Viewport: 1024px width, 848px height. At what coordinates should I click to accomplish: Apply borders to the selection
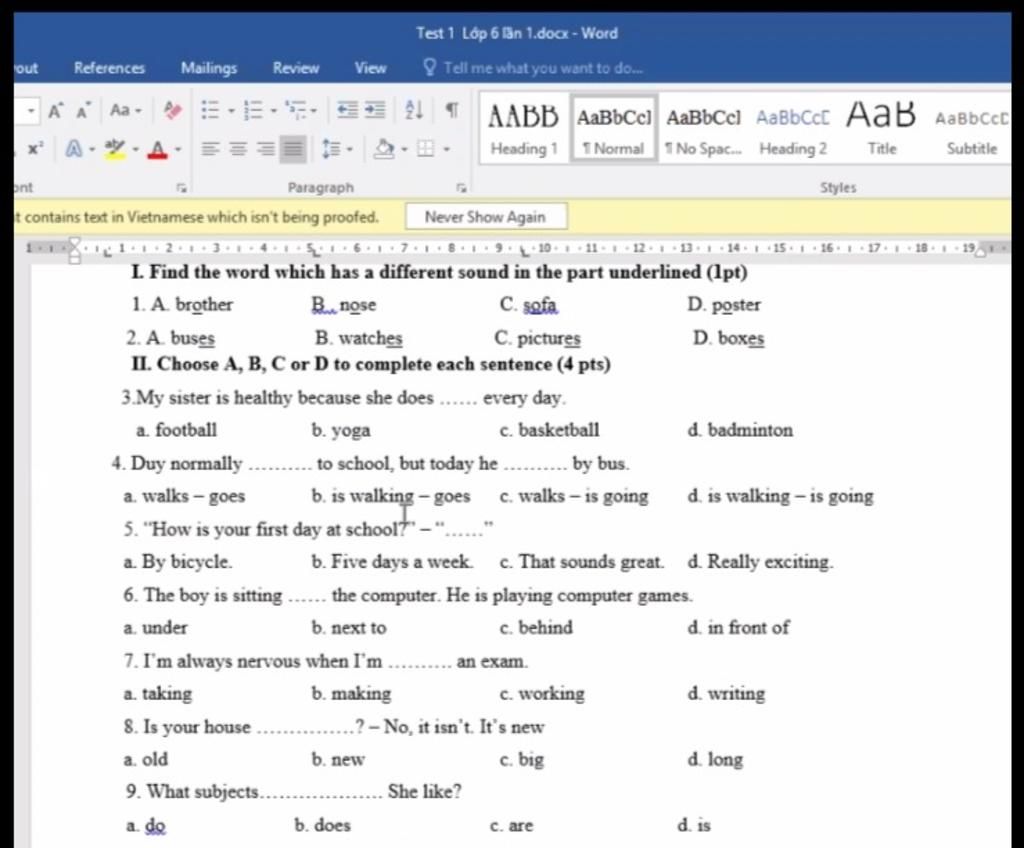coord(425,149)
